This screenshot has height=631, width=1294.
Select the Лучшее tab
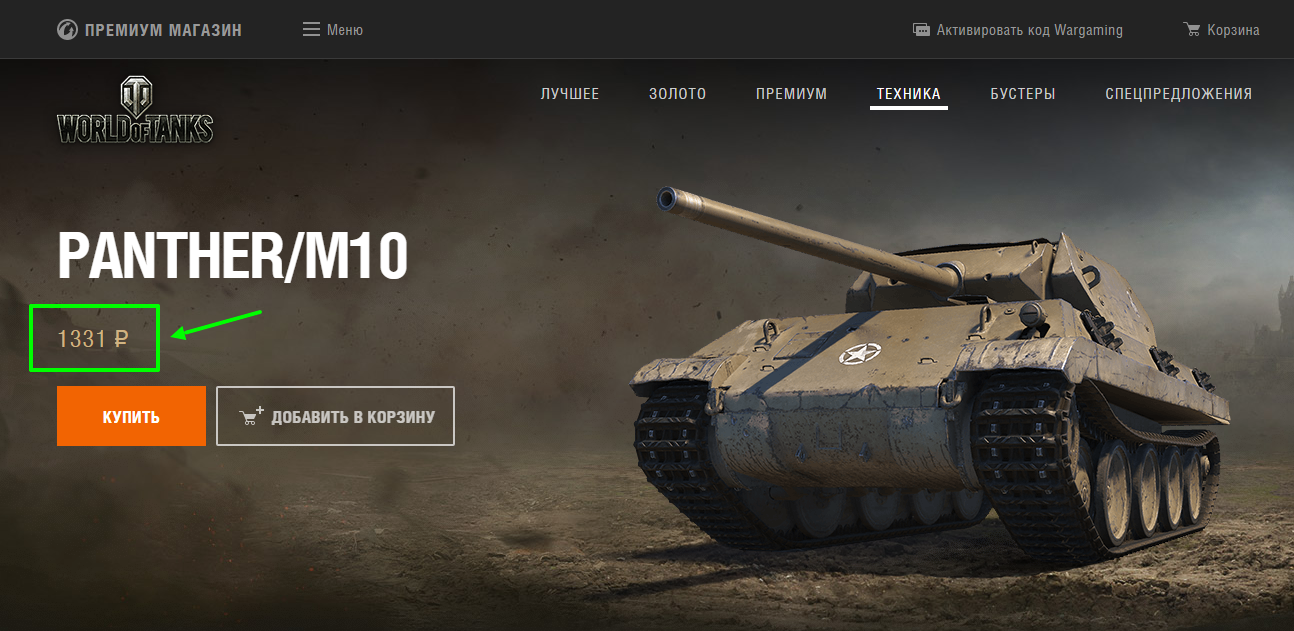click(x=570, y=94)
